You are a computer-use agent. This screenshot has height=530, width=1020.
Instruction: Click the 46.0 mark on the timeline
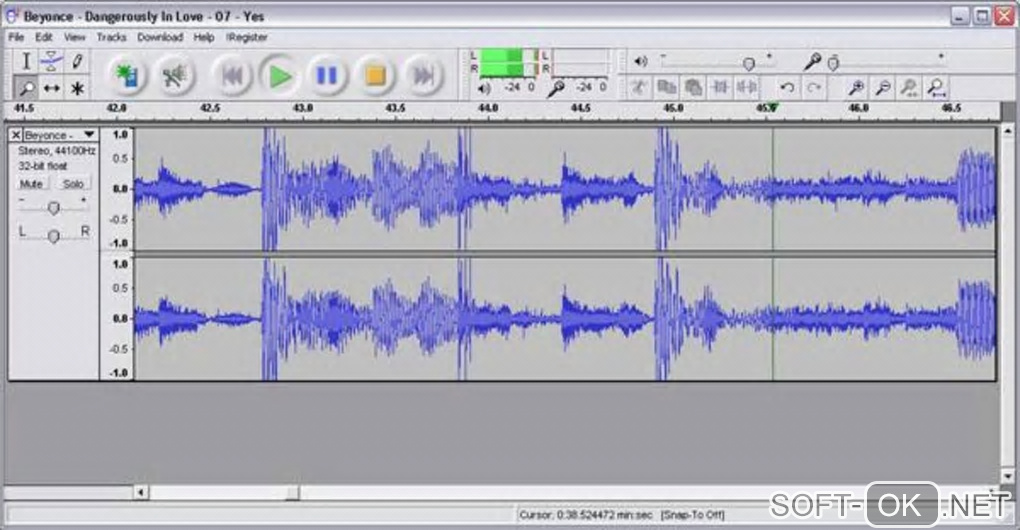(859, 108)
